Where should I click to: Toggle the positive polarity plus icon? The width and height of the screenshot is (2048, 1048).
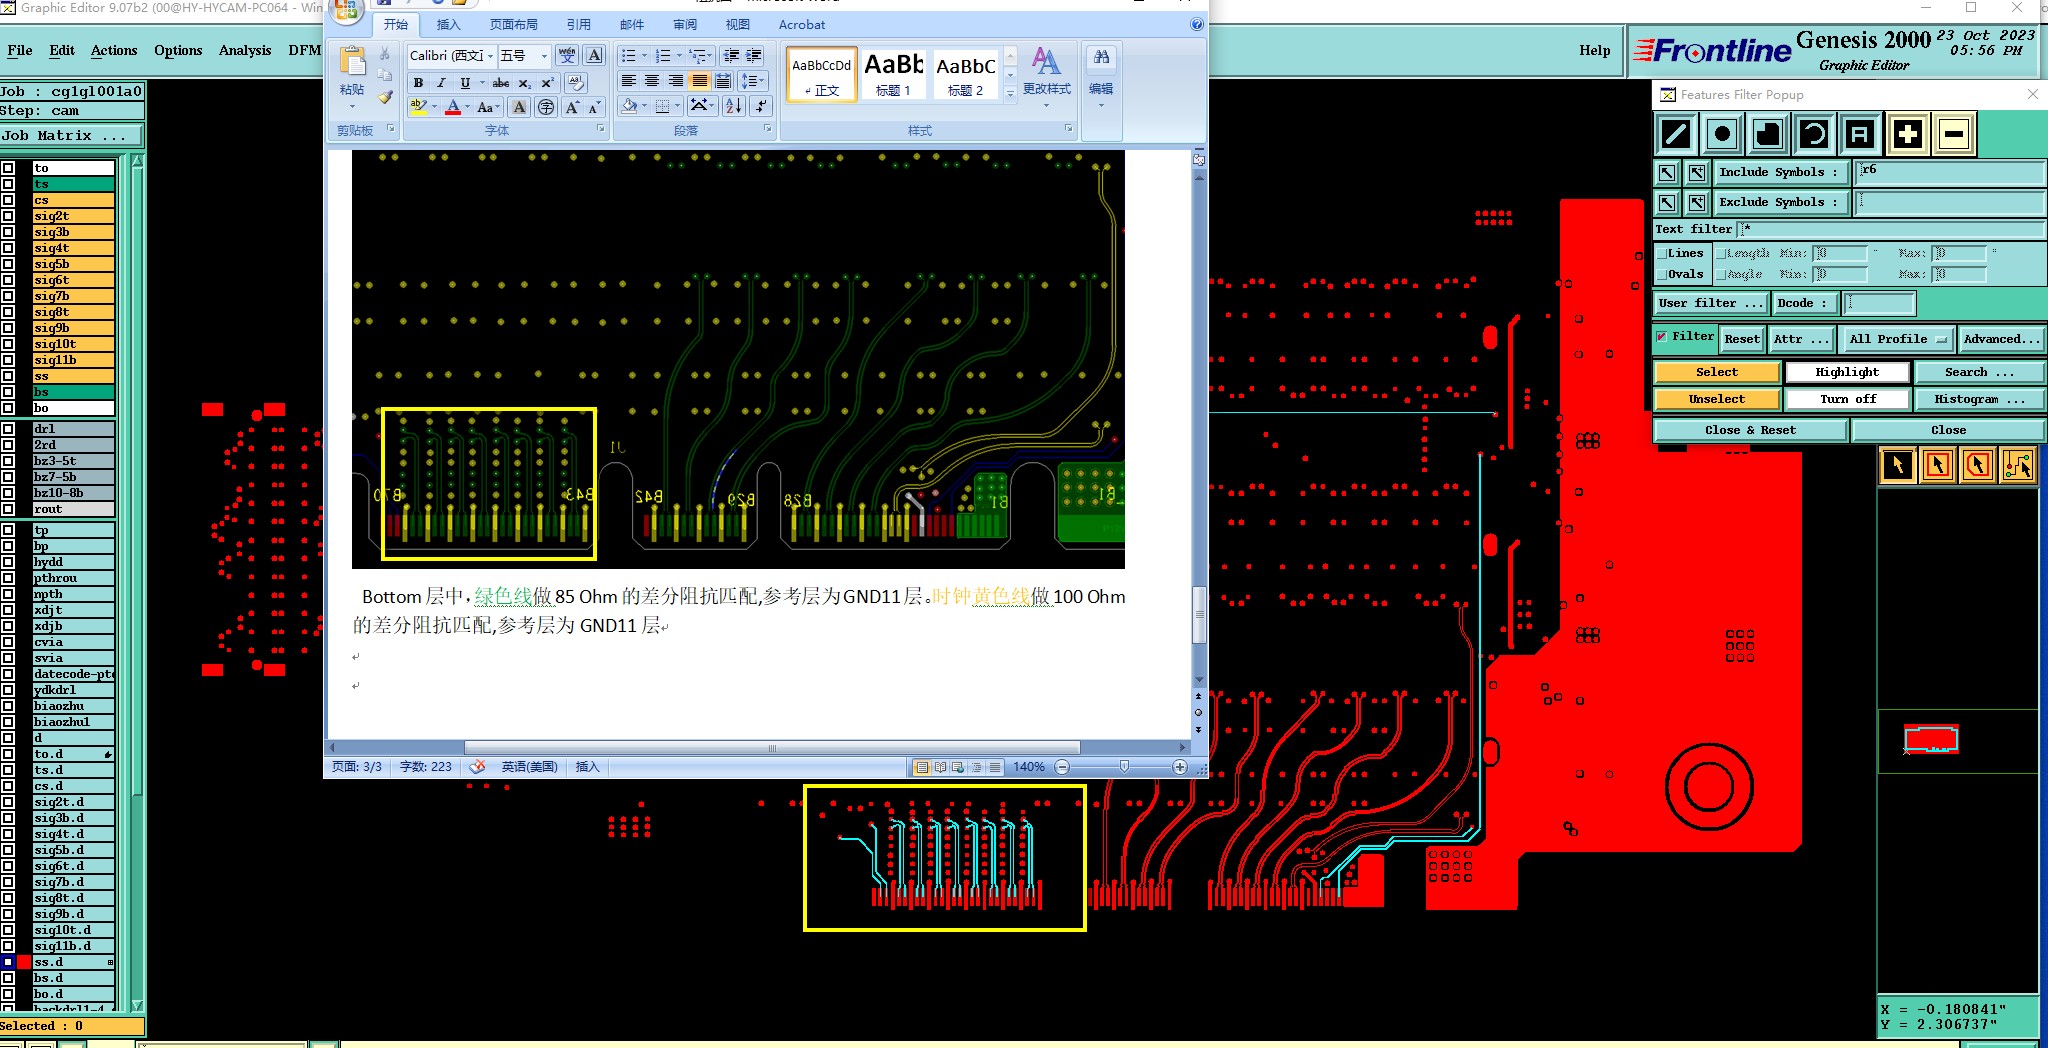click(x=1907, y=134)
